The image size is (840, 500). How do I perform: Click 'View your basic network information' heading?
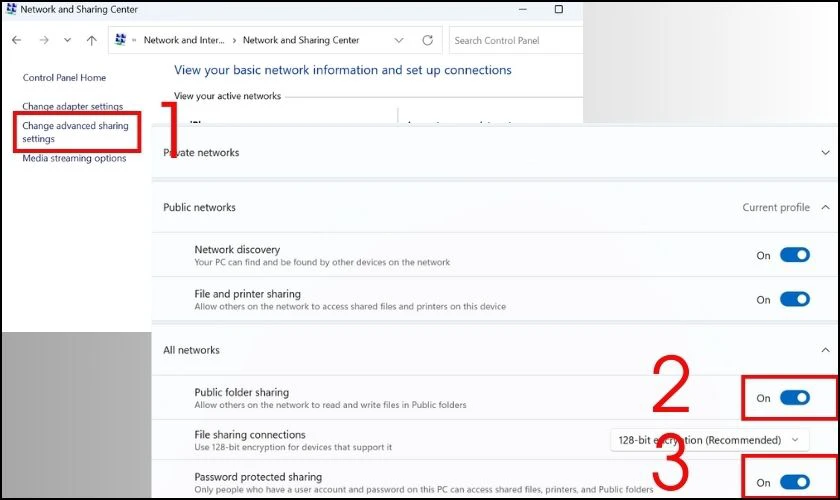point(343,70)
